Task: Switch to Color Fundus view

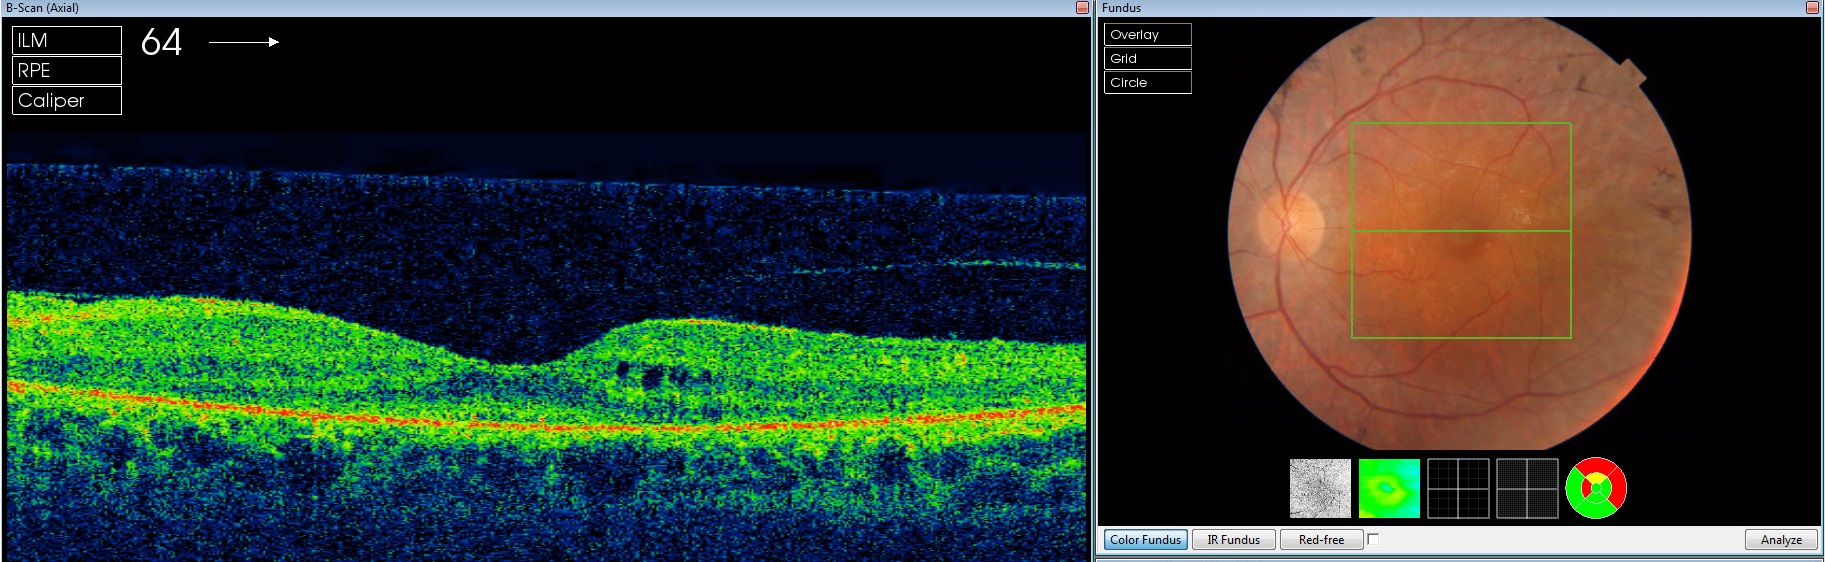Action: [x=1146, y=540]
